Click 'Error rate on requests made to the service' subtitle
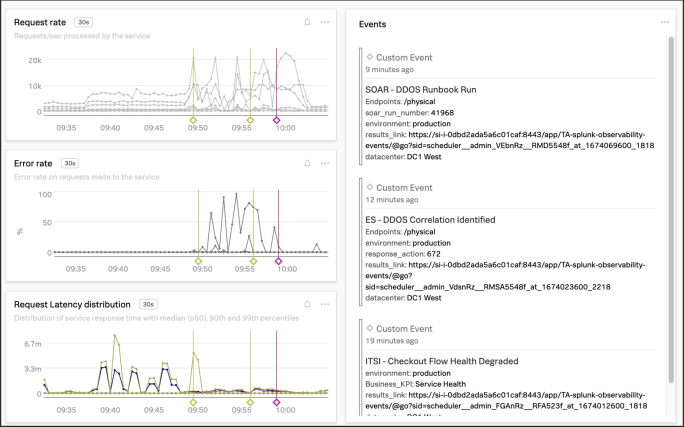Screen dimensions: 684x427 pos(87,177)
